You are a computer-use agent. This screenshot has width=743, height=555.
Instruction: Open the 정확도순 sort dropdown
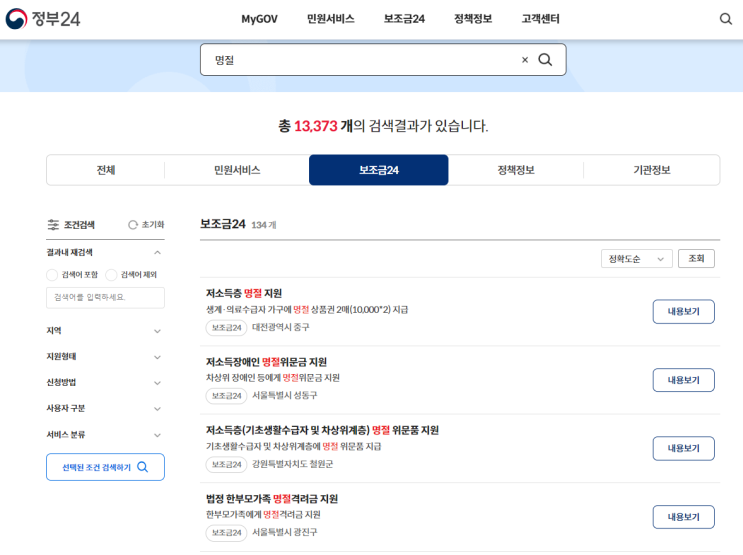[x=636, y=259]
